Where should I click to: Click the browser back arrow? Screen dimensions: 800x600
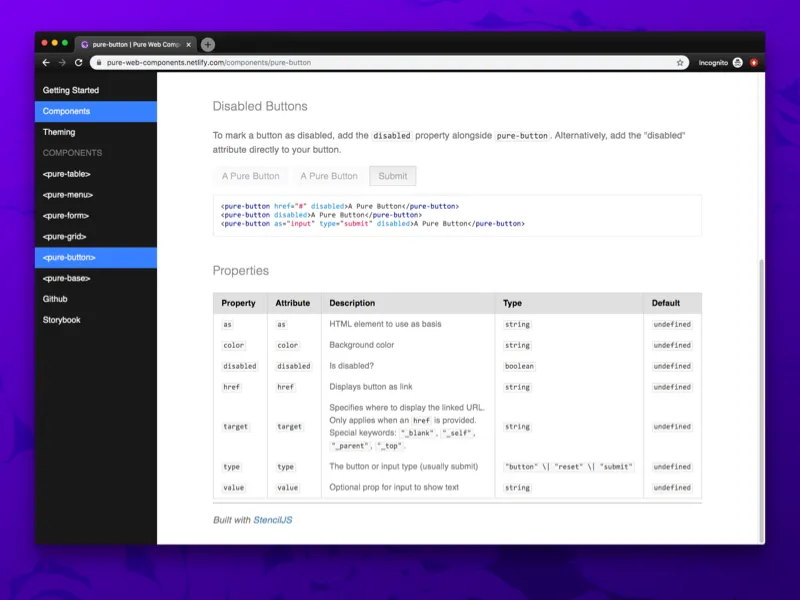tap(46, 62)
